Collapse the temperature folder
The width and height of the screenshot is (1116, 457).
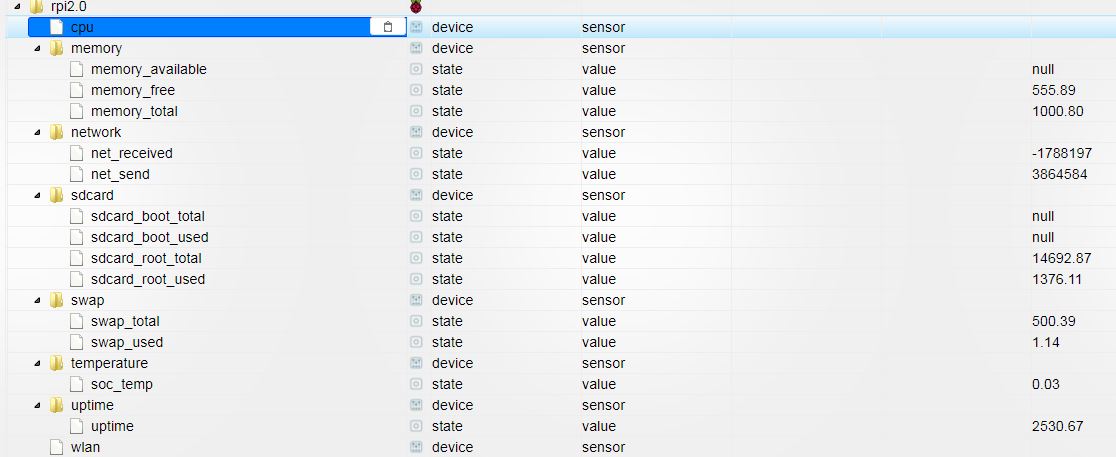pos(37,364)
